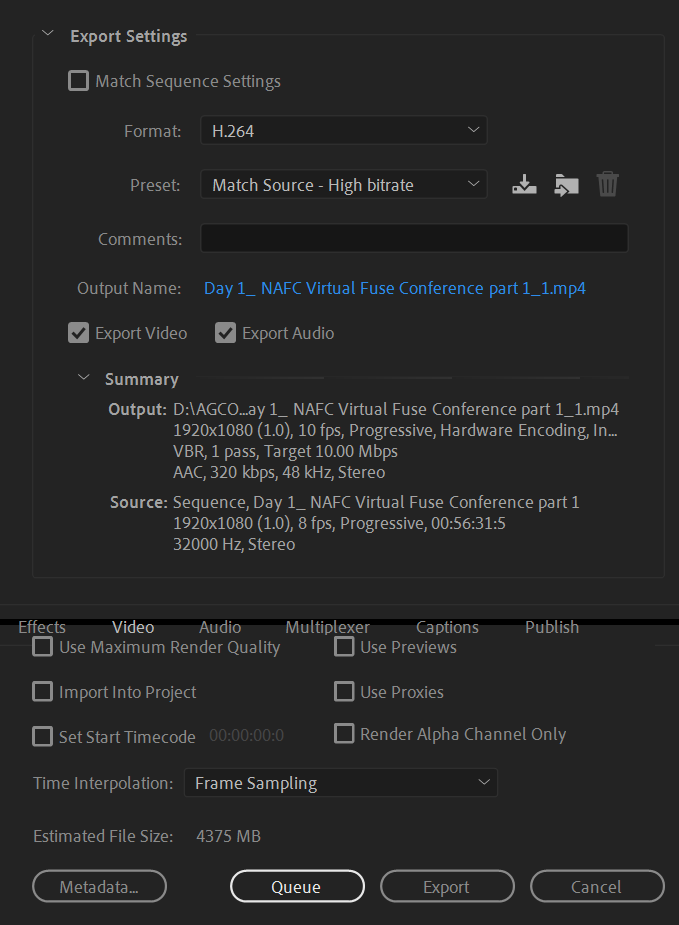Switch to the Audio tab
Image resolution: width=679 pixels, height=925 pixels.
(219, 627)
